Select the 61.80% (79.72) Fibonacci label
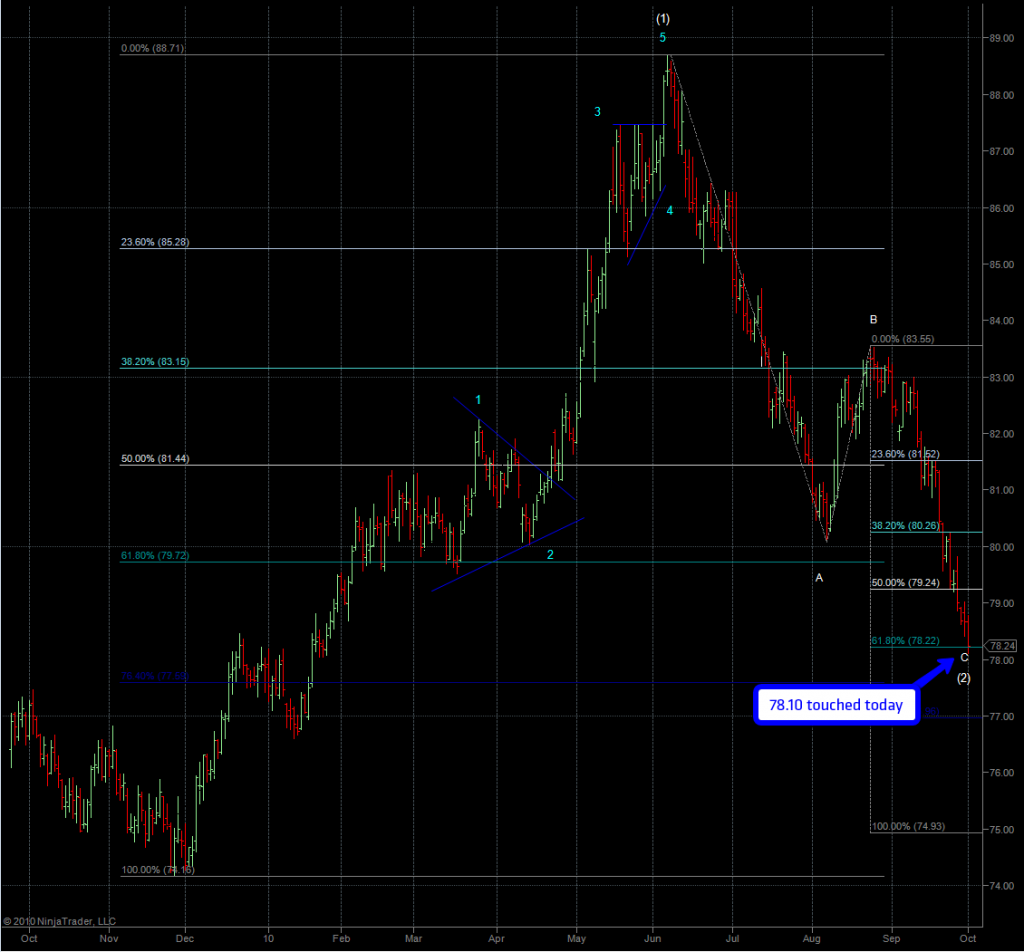 click(x=155, y=554)
